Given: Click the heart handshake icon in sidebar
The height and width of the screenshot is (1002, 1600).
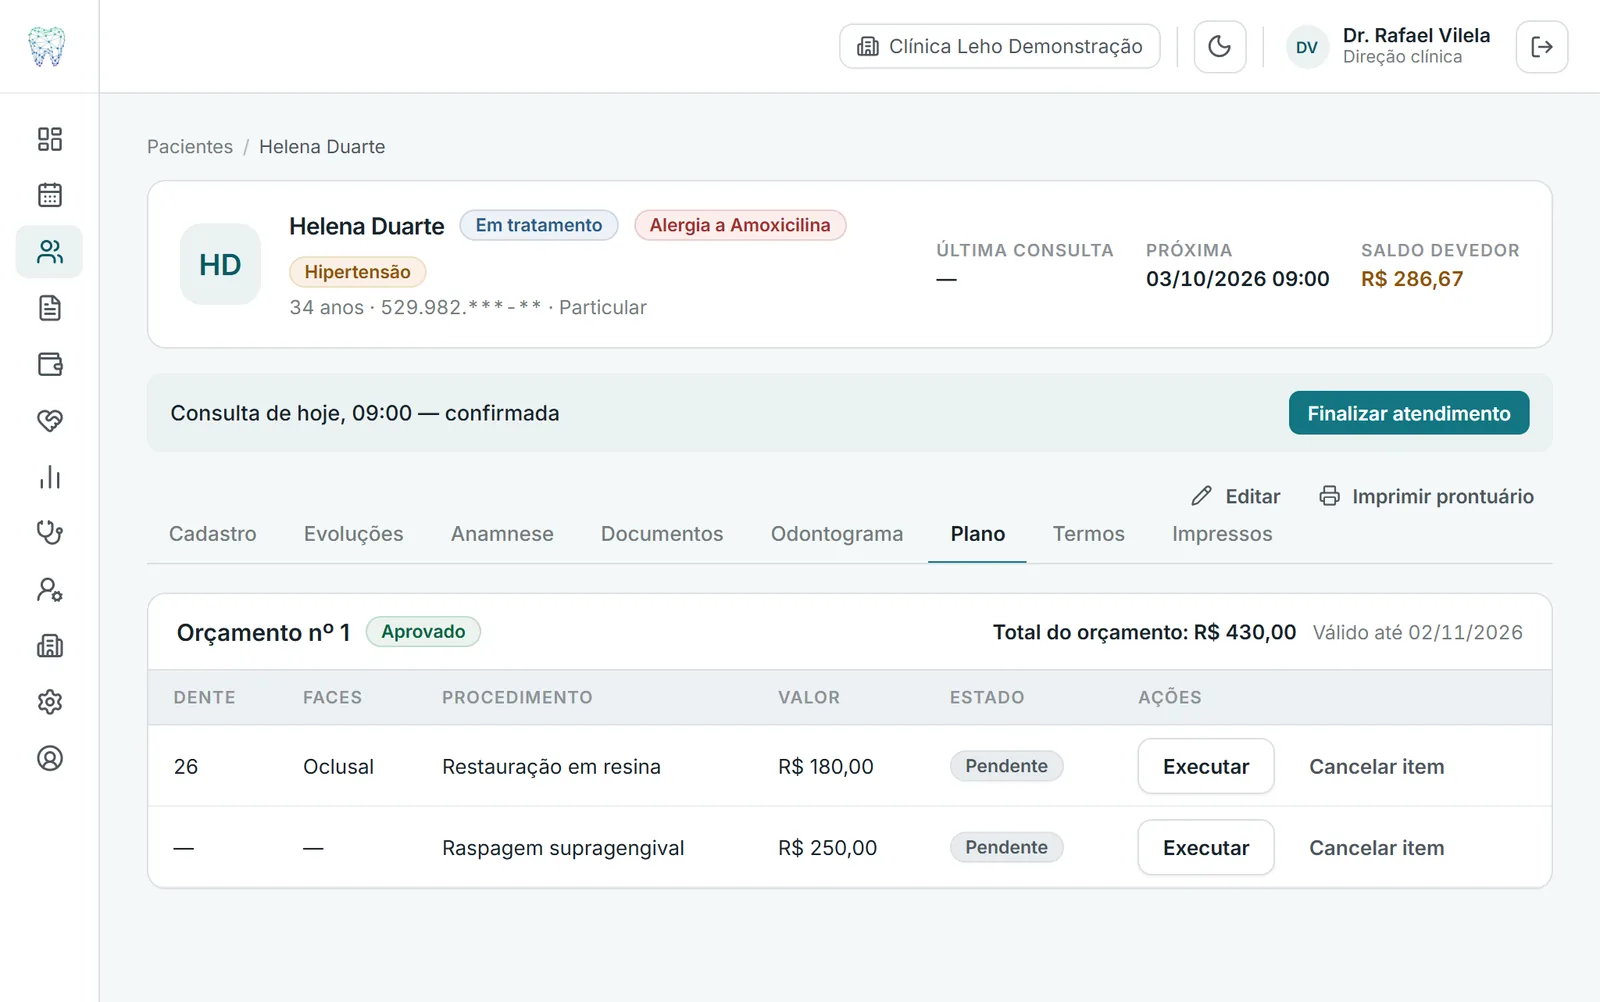Looking at the screenshot, I should 49,420.
